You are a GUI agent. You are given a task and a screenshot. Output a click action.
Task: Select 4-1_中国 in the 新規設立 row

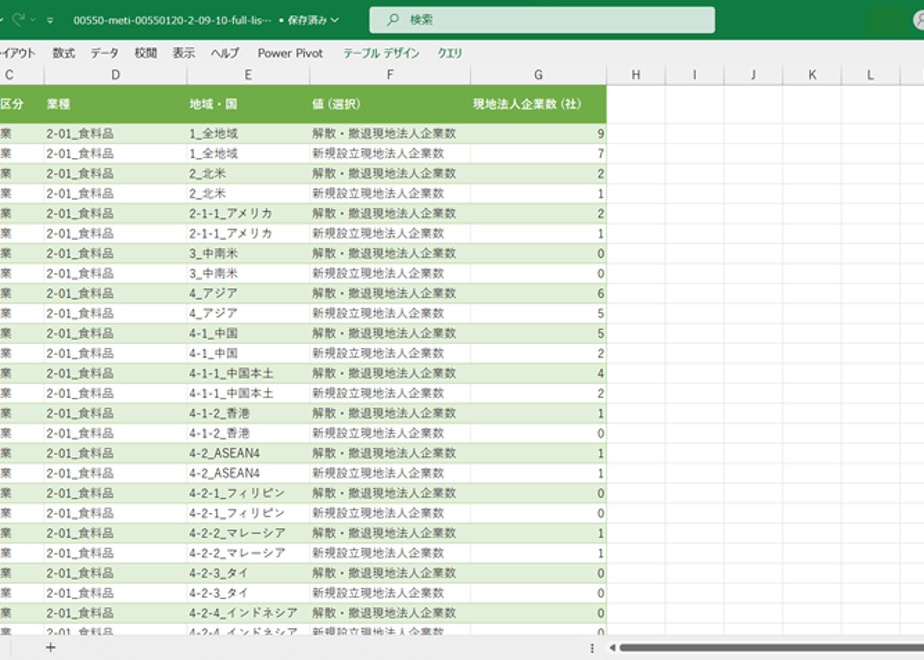pos(248,354)
